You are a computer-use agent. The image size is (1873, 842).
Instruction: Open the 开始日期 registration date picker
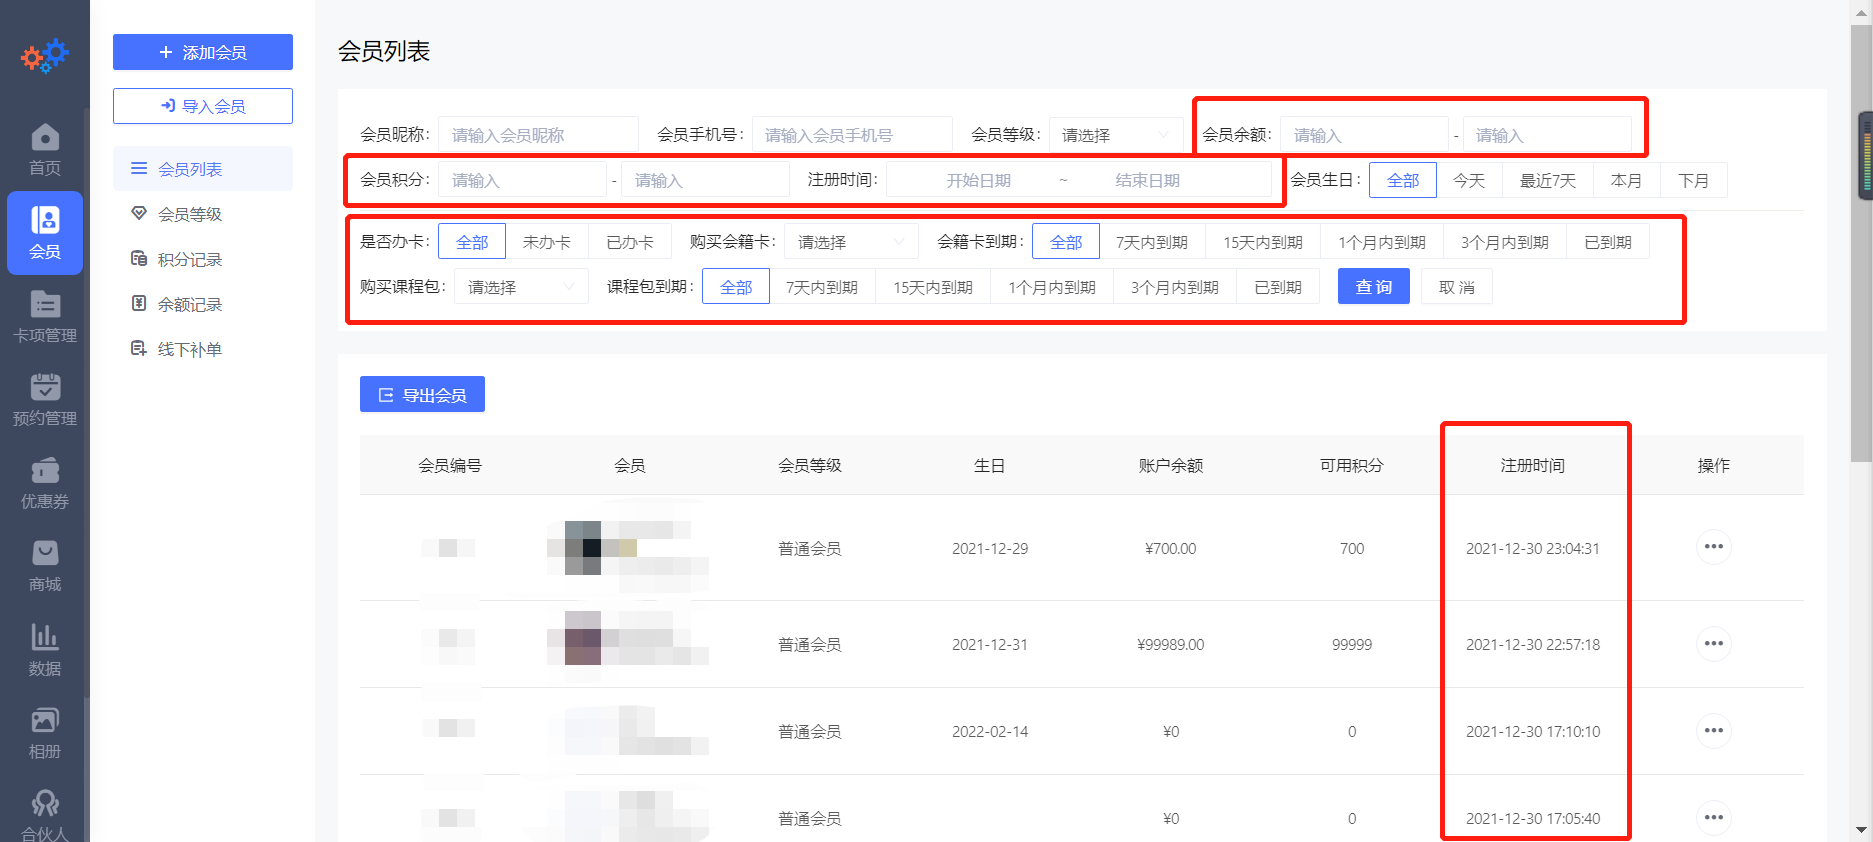tap(978, 180)
